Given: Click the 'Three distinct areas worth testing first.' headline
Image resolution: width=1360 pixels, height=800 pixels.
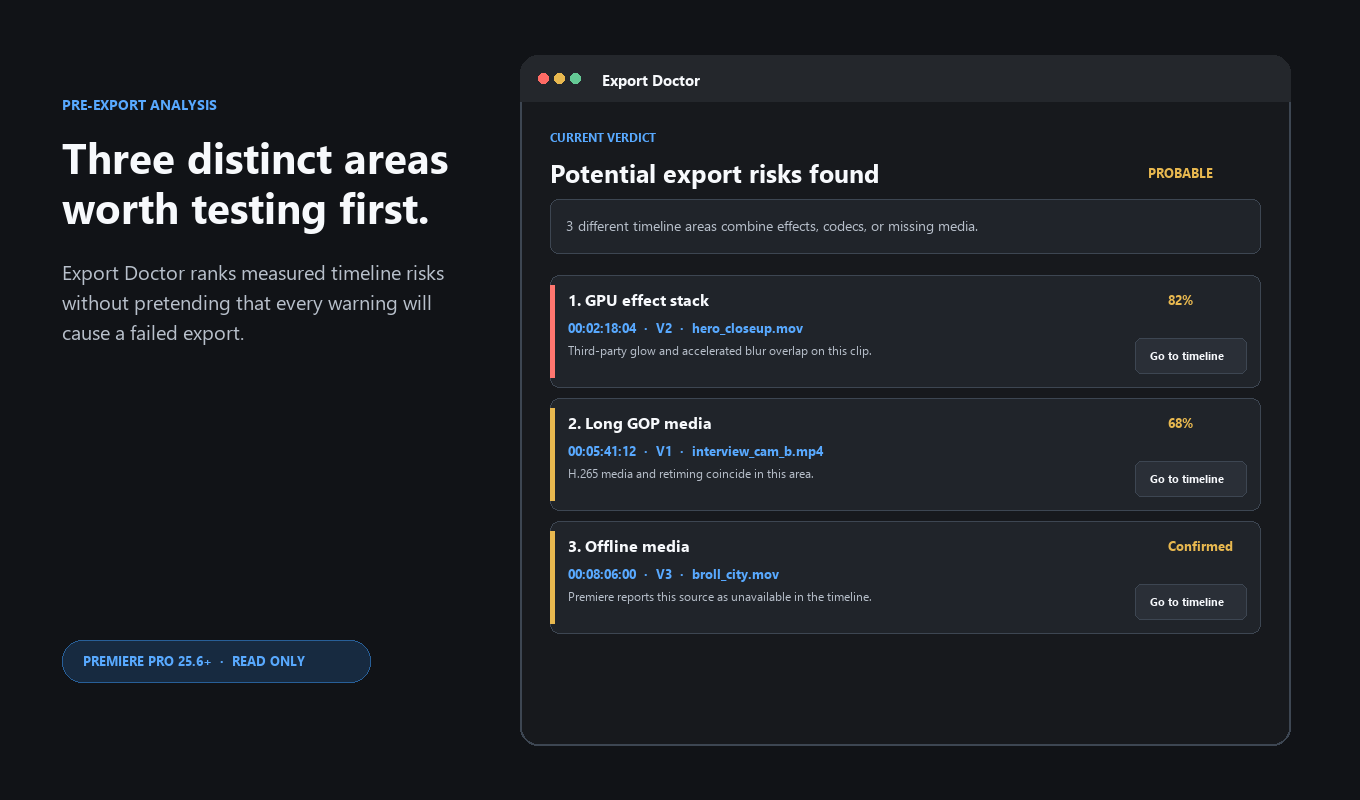Looking at the screenshot, I should click(x=255, y=184).
